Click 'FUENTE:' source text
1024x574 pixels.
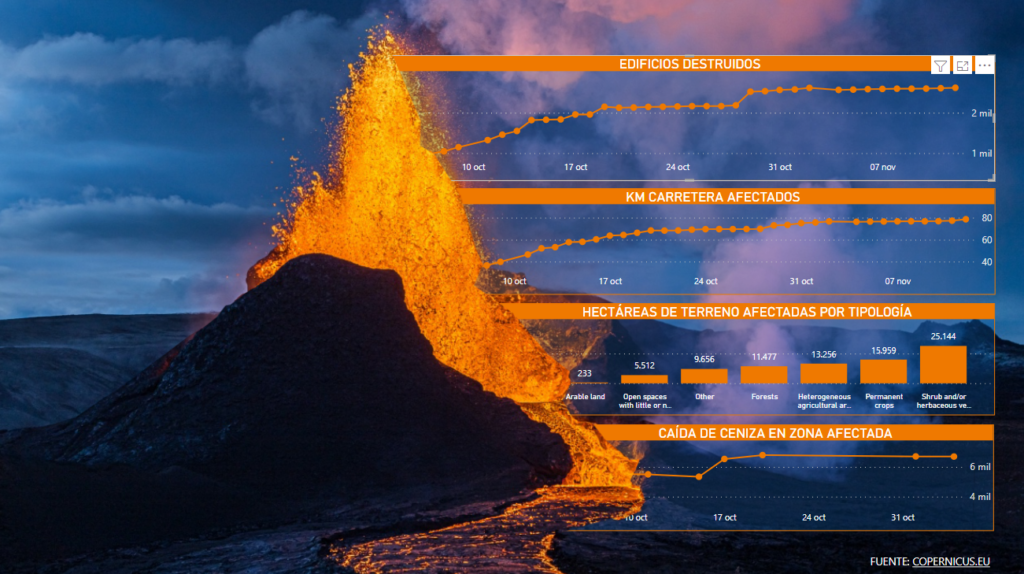click(x=889, y=561)
